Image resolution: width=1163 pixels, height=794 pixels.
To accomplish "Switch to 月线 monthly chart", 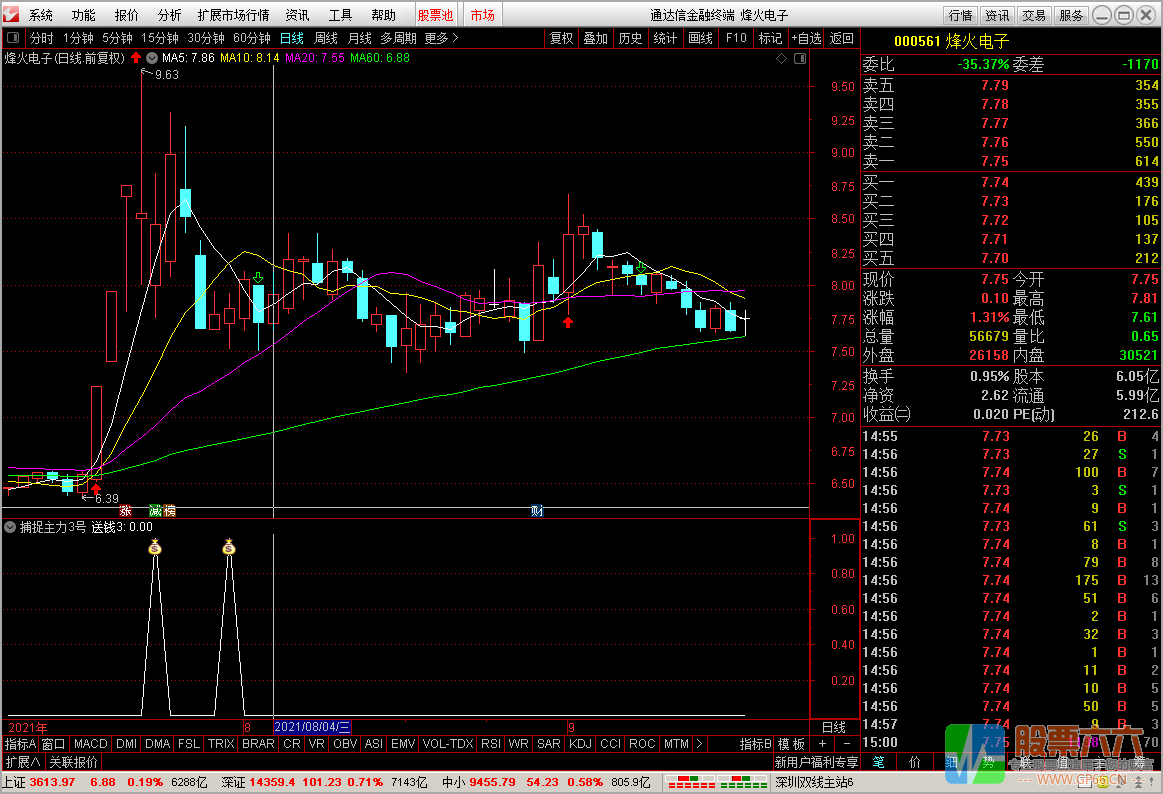I will coord(360,38).
